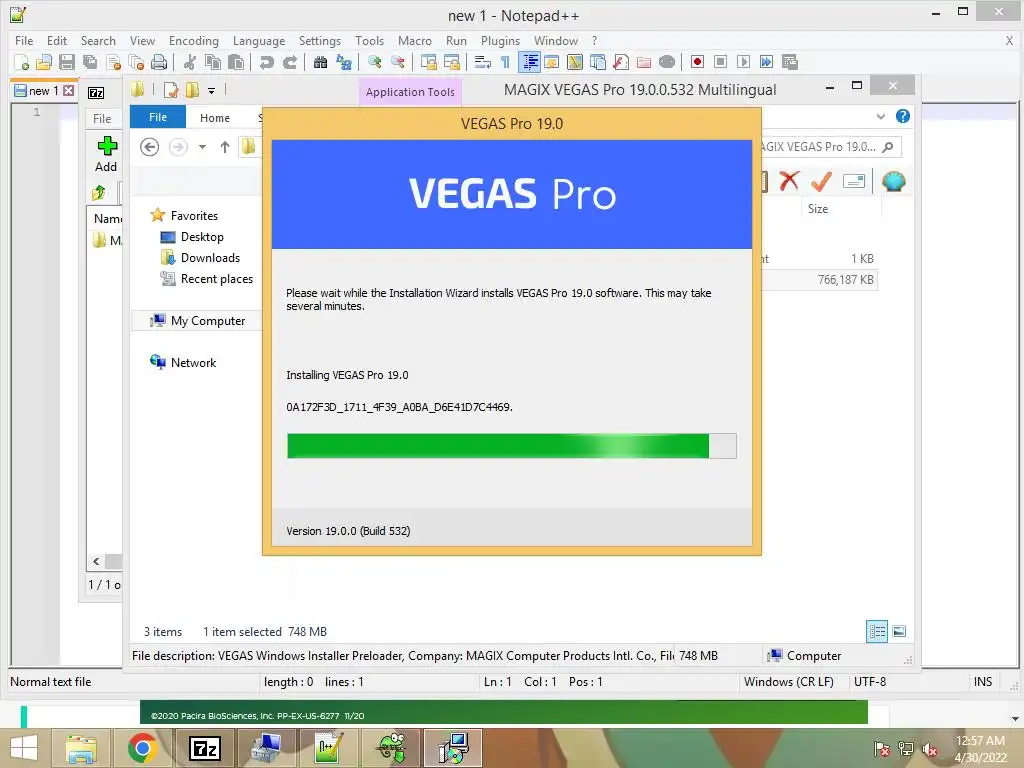Open the Encoding menu in Notepad++
Image resolution: width=1024 pixels, height=768 pixels.
coord(194,40)
